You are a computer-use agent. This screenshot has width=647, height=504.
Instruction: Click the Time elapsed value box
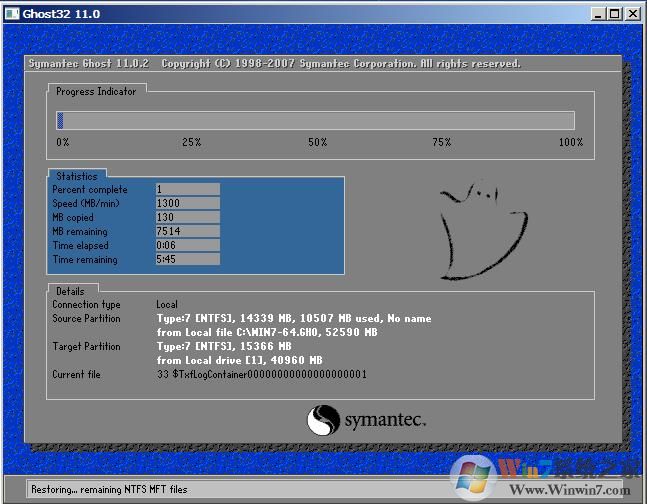[x=187, y=245]
